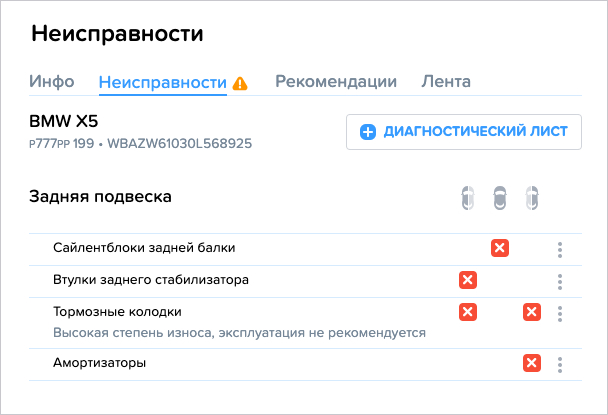
Task: Open the Лента tab
Action: click(446, 81)
